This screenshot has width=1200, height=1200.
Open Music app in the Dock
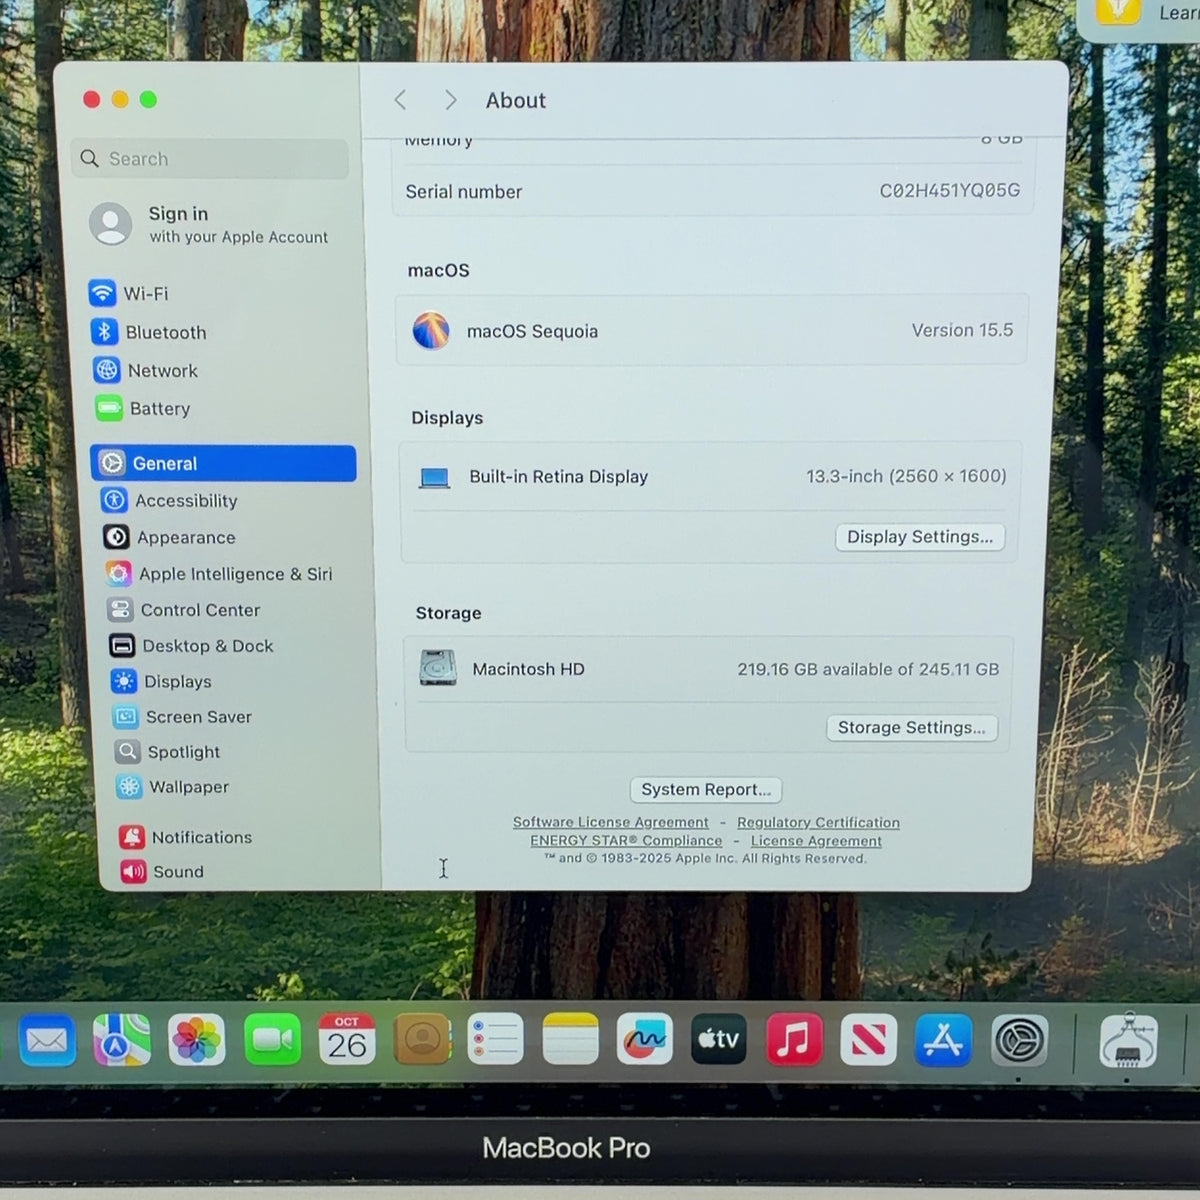794,1040
